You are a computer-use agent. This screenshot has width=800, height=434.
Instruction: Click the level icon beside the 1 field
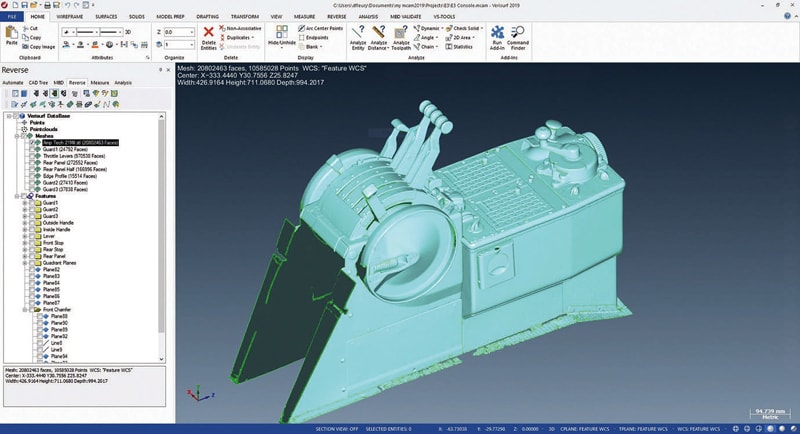pos(159,45)
